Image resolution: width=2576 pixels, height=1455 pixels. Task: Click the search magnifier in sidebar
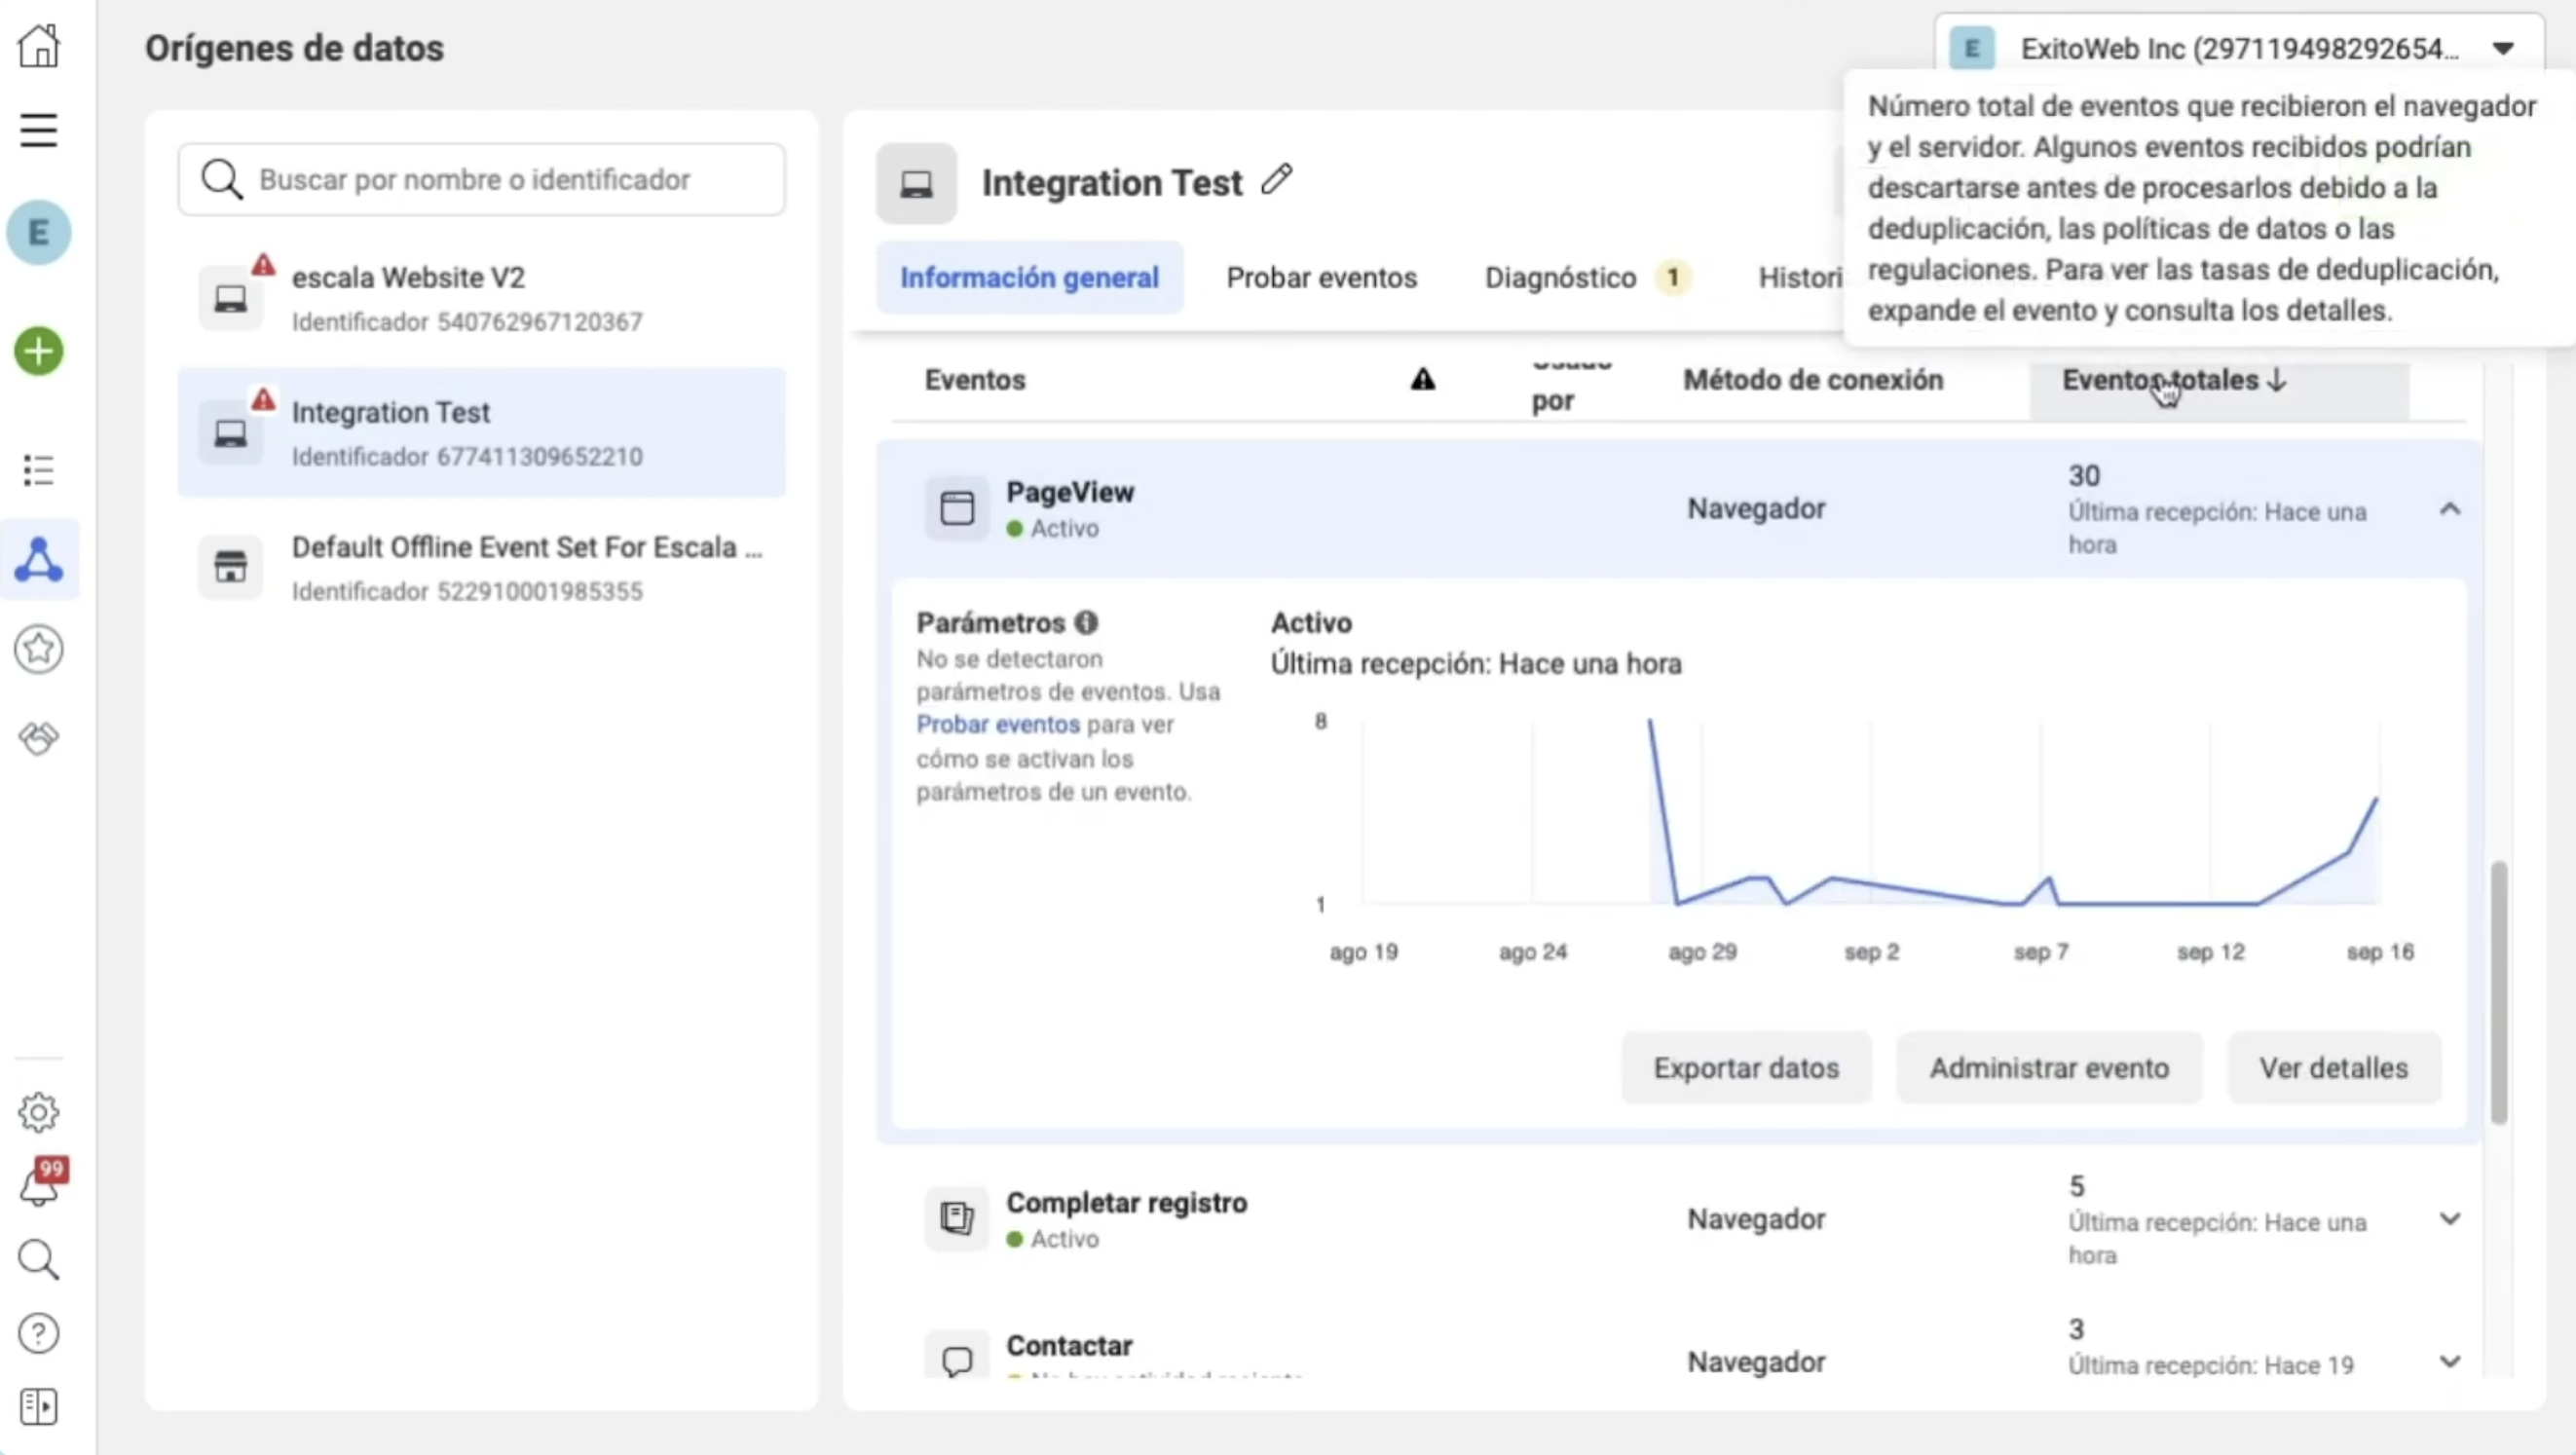(x=39, y=1260)
